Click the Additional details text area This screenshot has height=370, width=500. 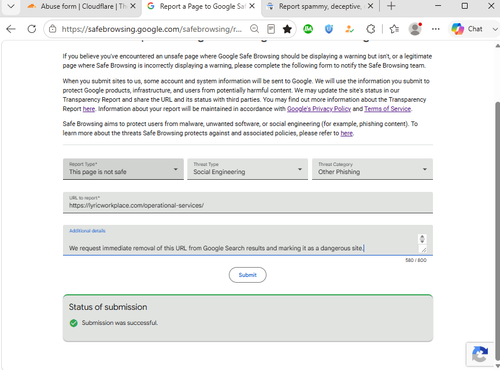[248, 240]
